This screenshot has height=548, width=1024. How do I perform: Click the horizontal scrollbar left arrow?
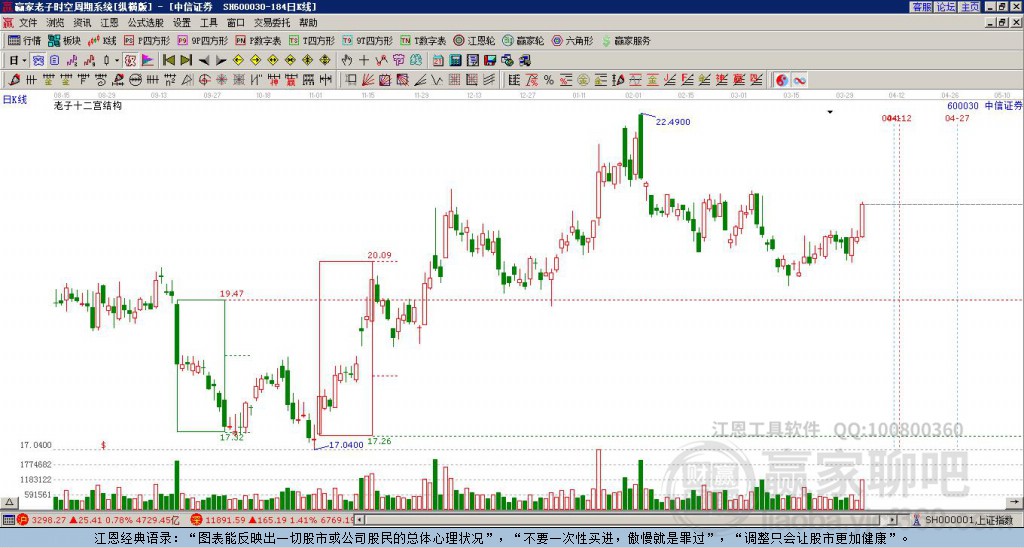360,520
